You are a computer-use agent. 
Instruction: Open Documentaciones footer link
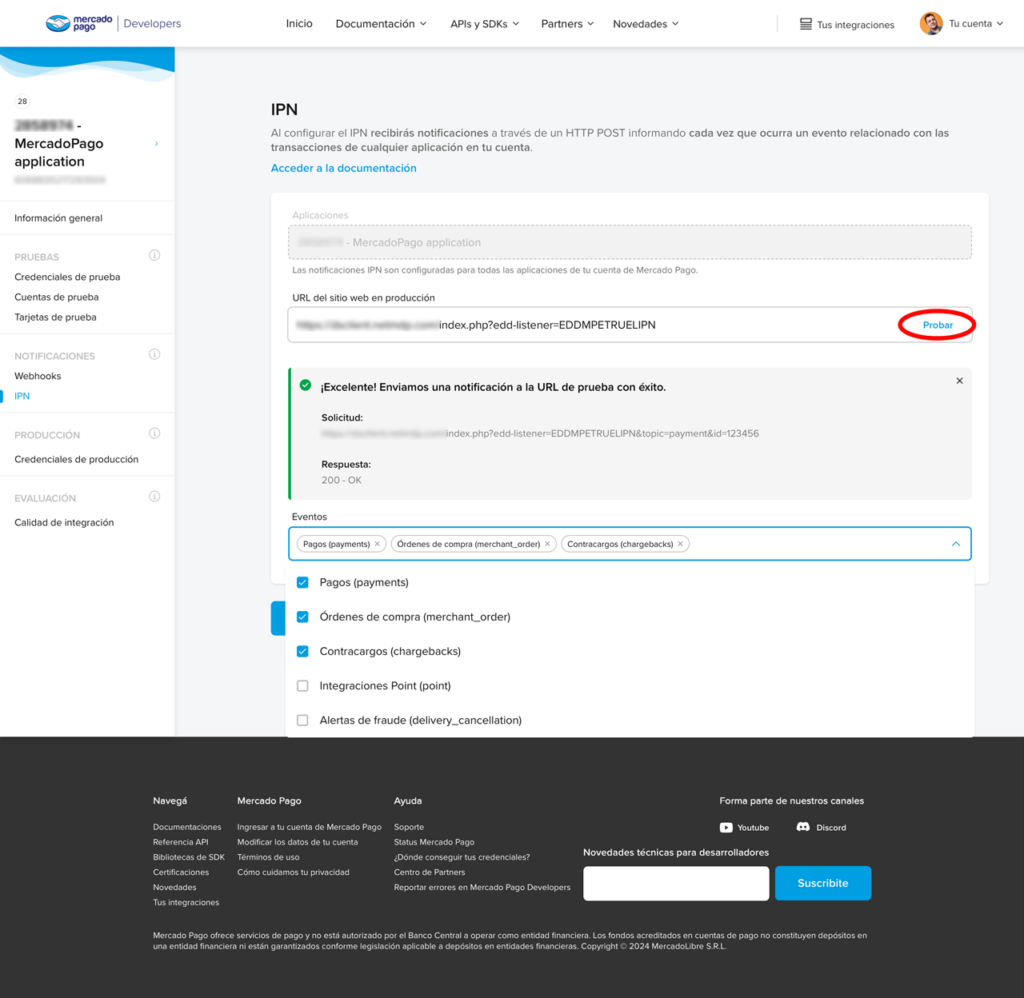[x=187, y=828]
